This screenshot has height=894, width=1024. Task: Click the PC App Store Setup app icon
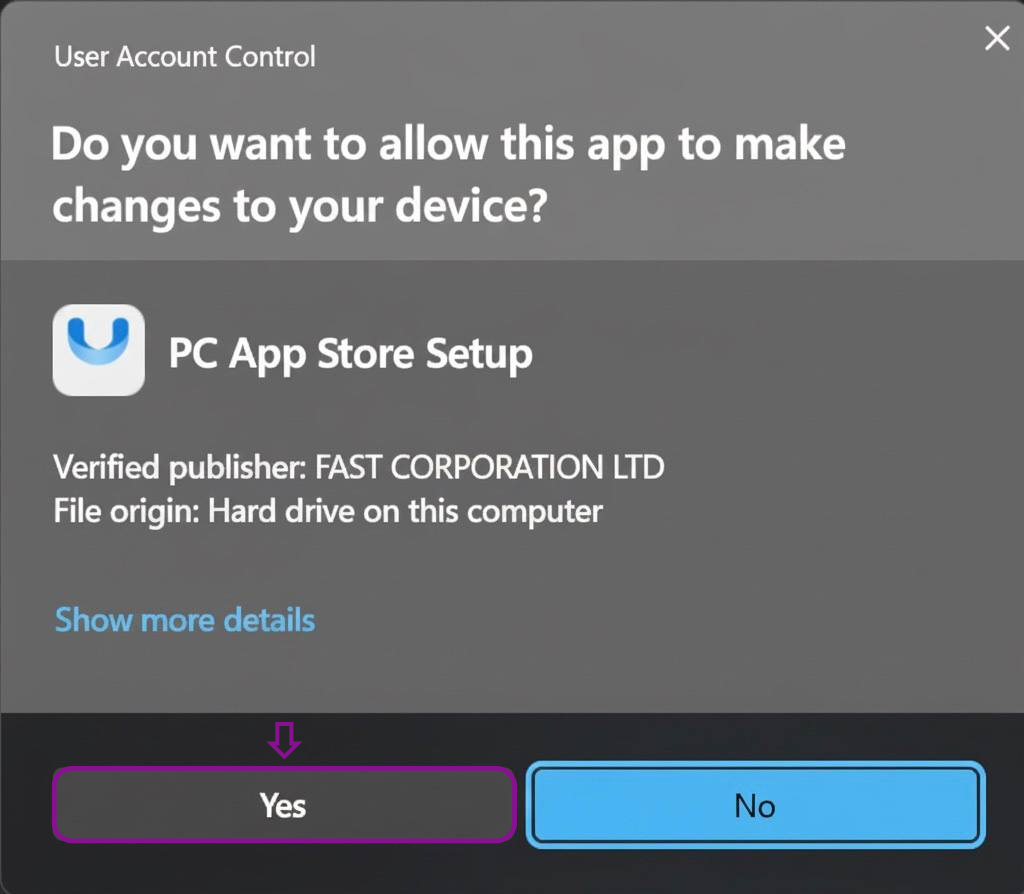99,350
